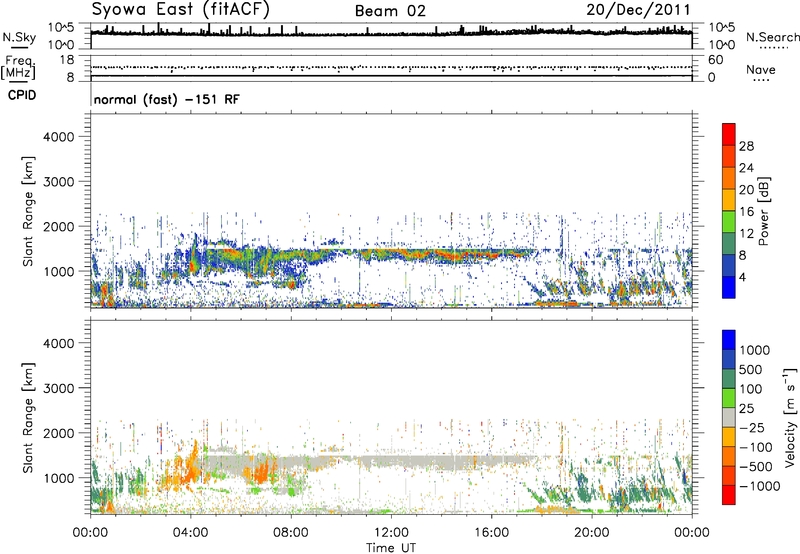
Task: Click the 10^0 tick beside N.Search
Action: pyautogui.click(x=722, y=45)
